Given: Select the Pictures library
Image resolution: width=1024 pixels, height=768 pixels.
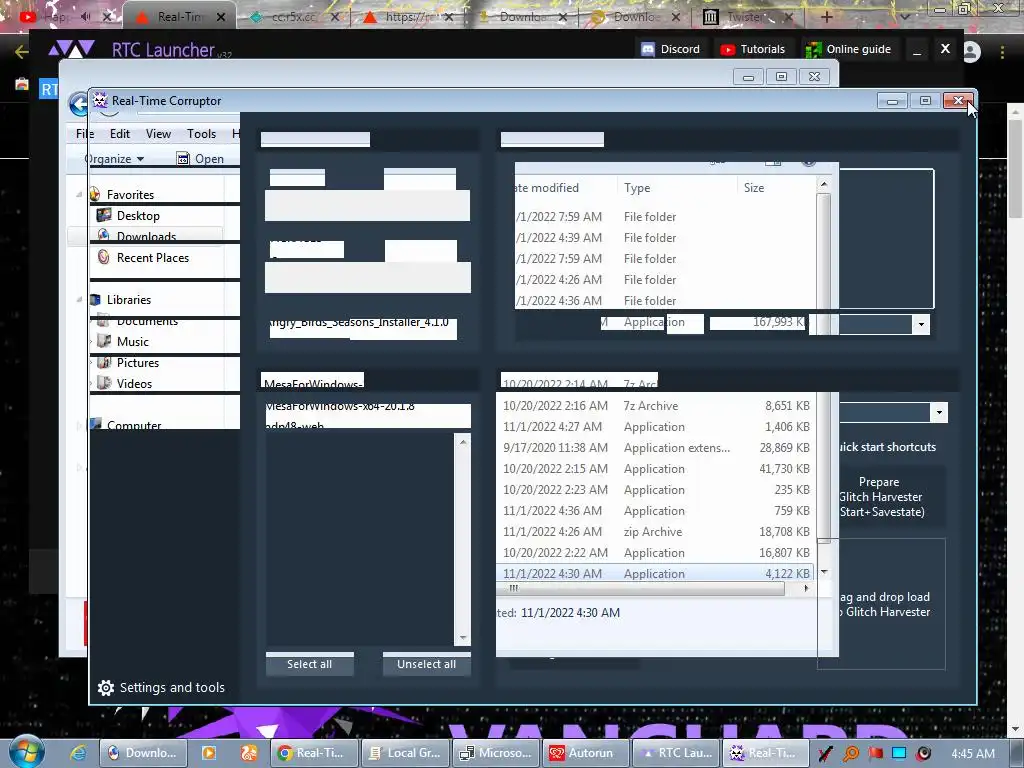Looking at the screenshot, I should pyautogui.click(x=138, y=362).
